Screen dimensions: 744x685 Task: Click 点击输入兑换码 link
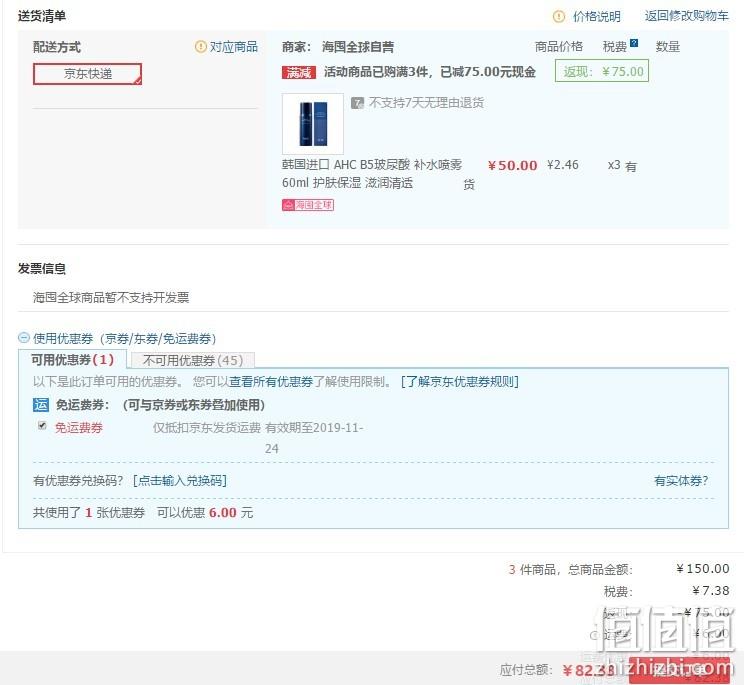180,481
